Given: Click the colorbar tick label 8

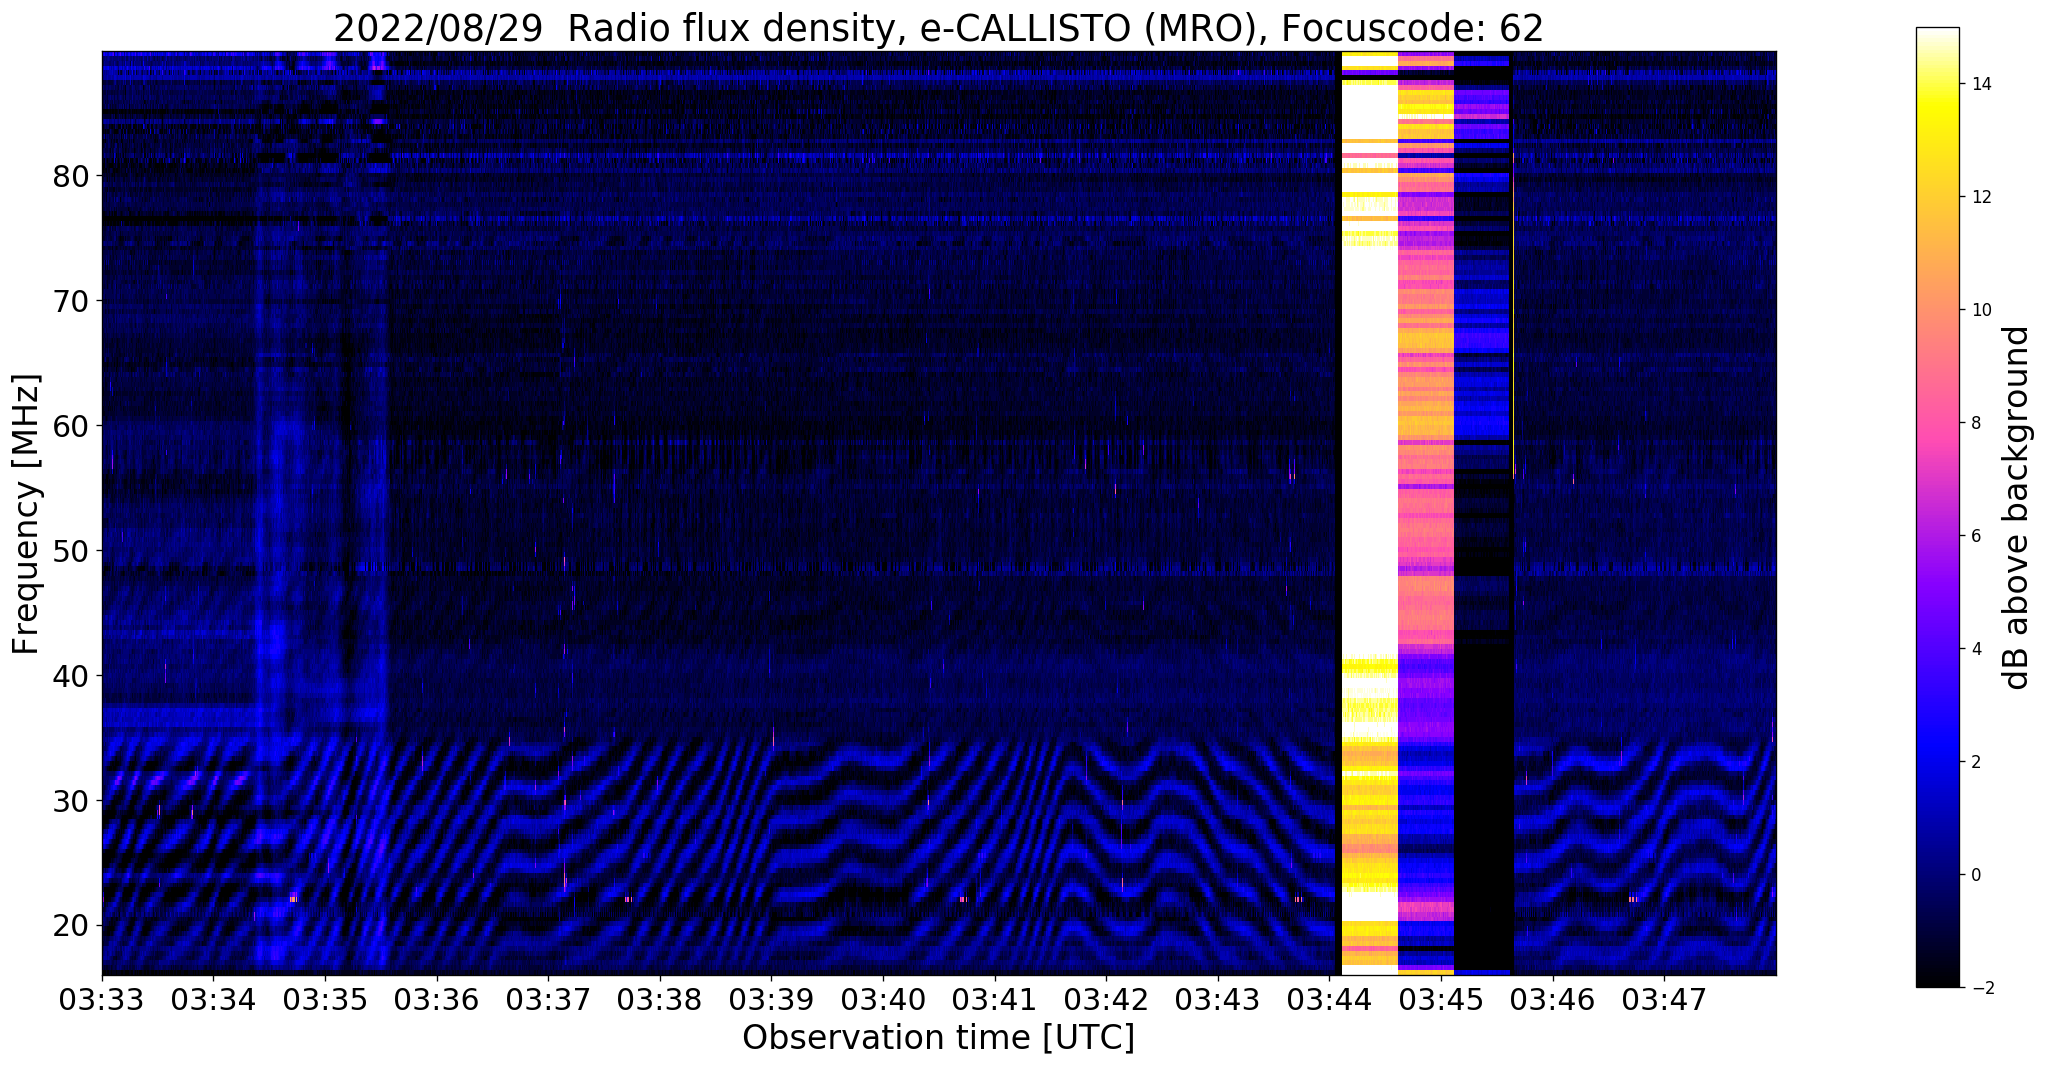Looking at the screenshot, I should (1975, 423).
